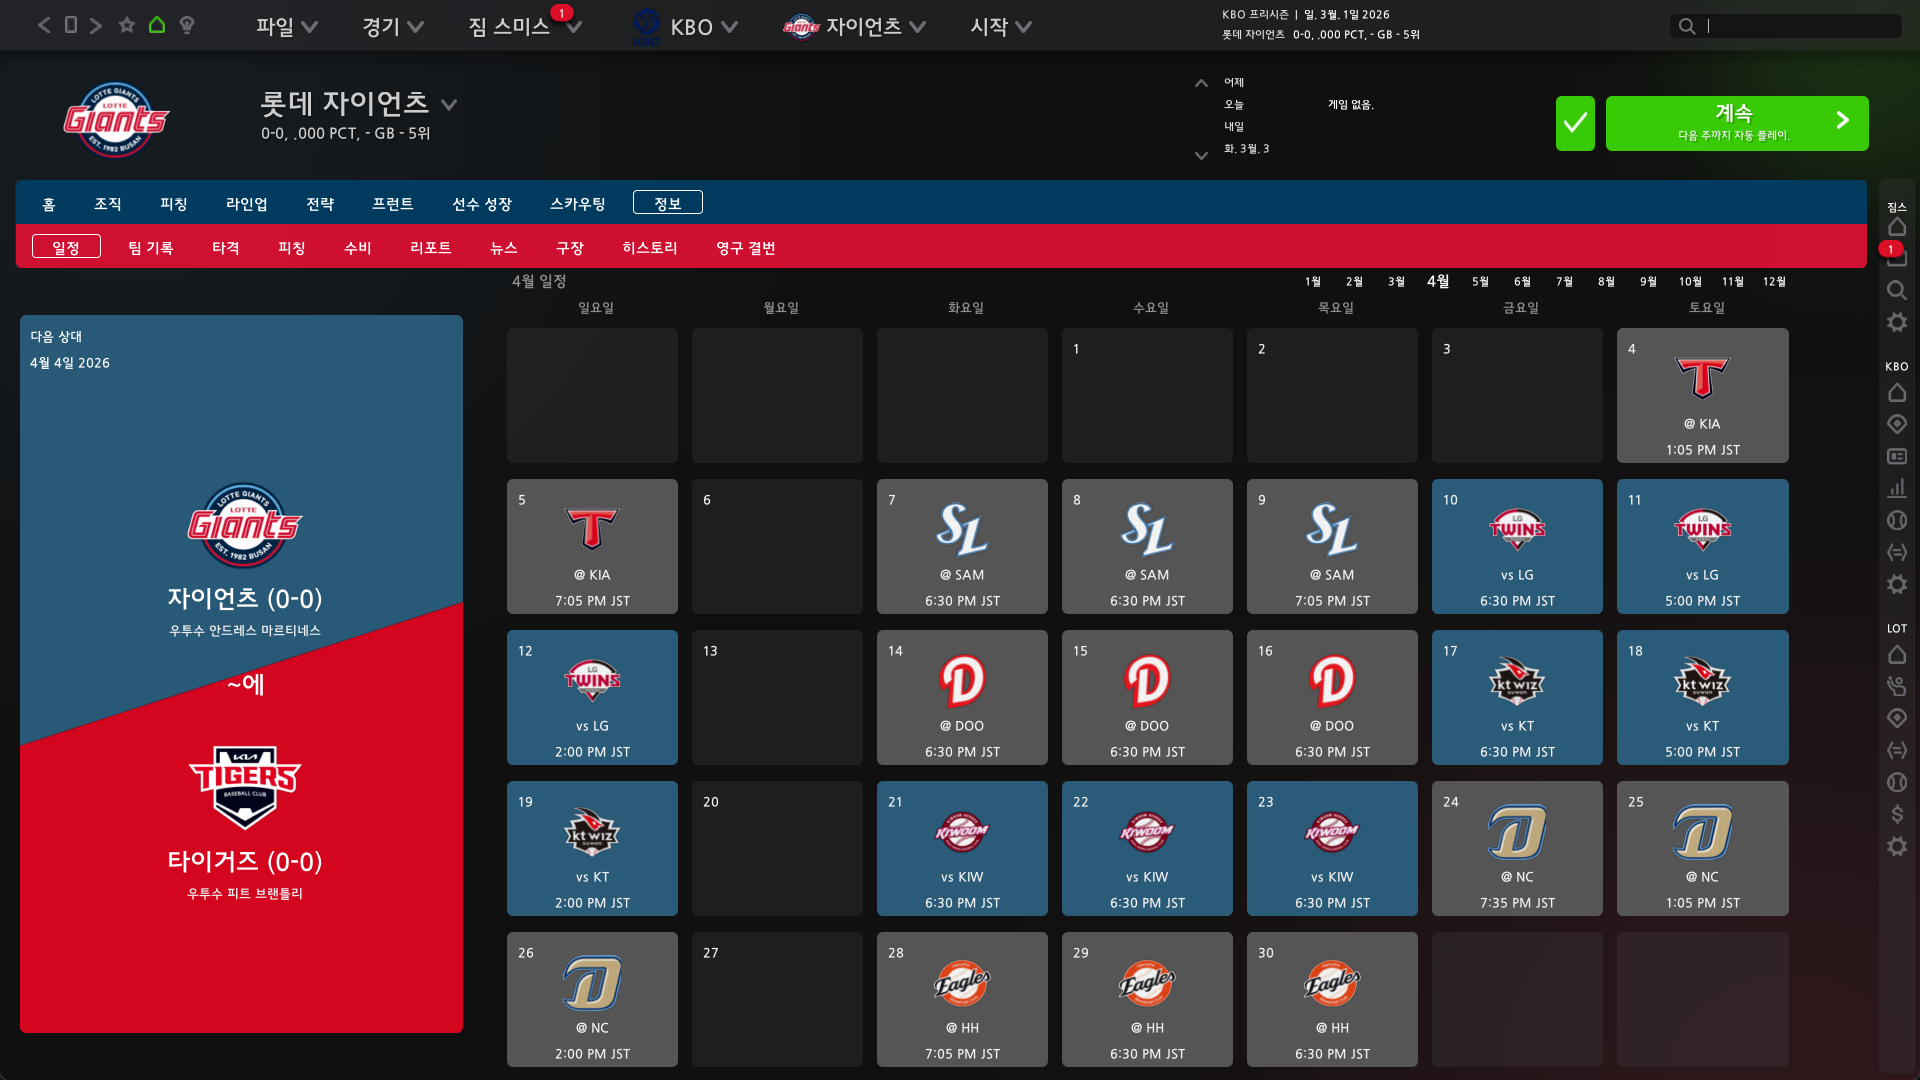Click the dollar sign finances icon in sidebar
Image resolution: width=1920 pixels, height=1080 pixels.
pos(1896,814)
